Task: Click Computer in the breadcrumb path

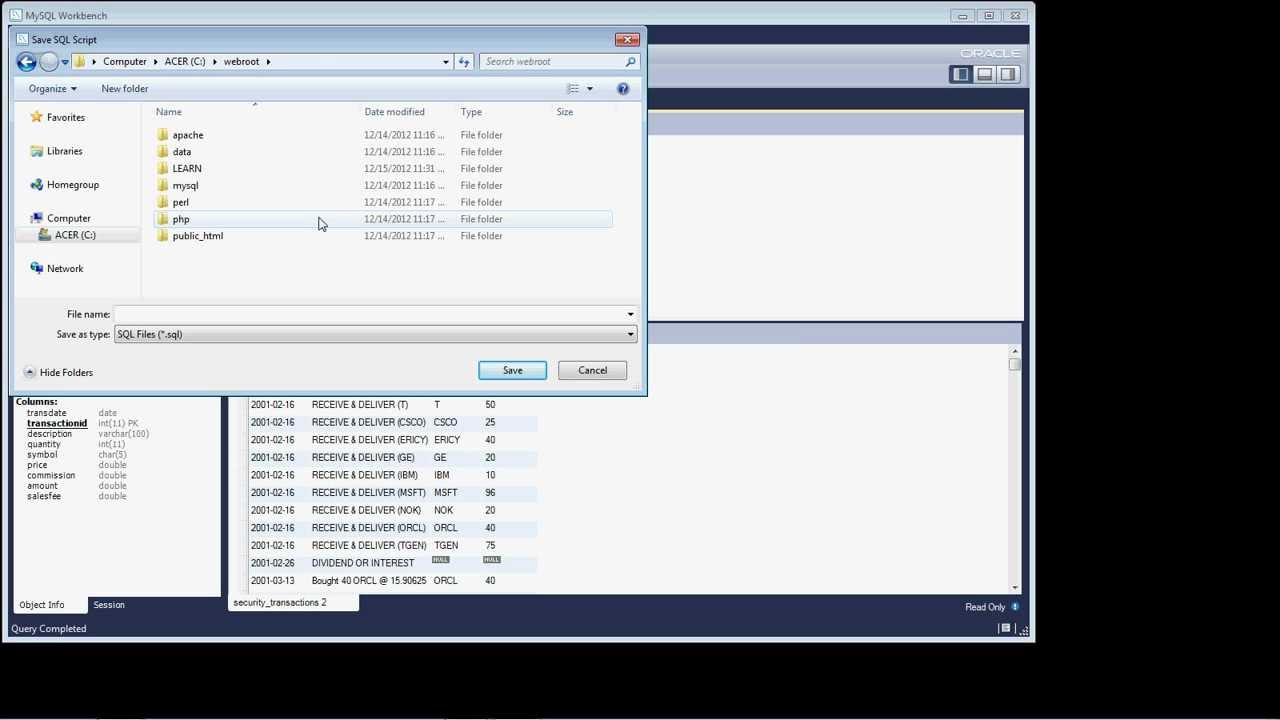Action: click(x=125, y=62)
